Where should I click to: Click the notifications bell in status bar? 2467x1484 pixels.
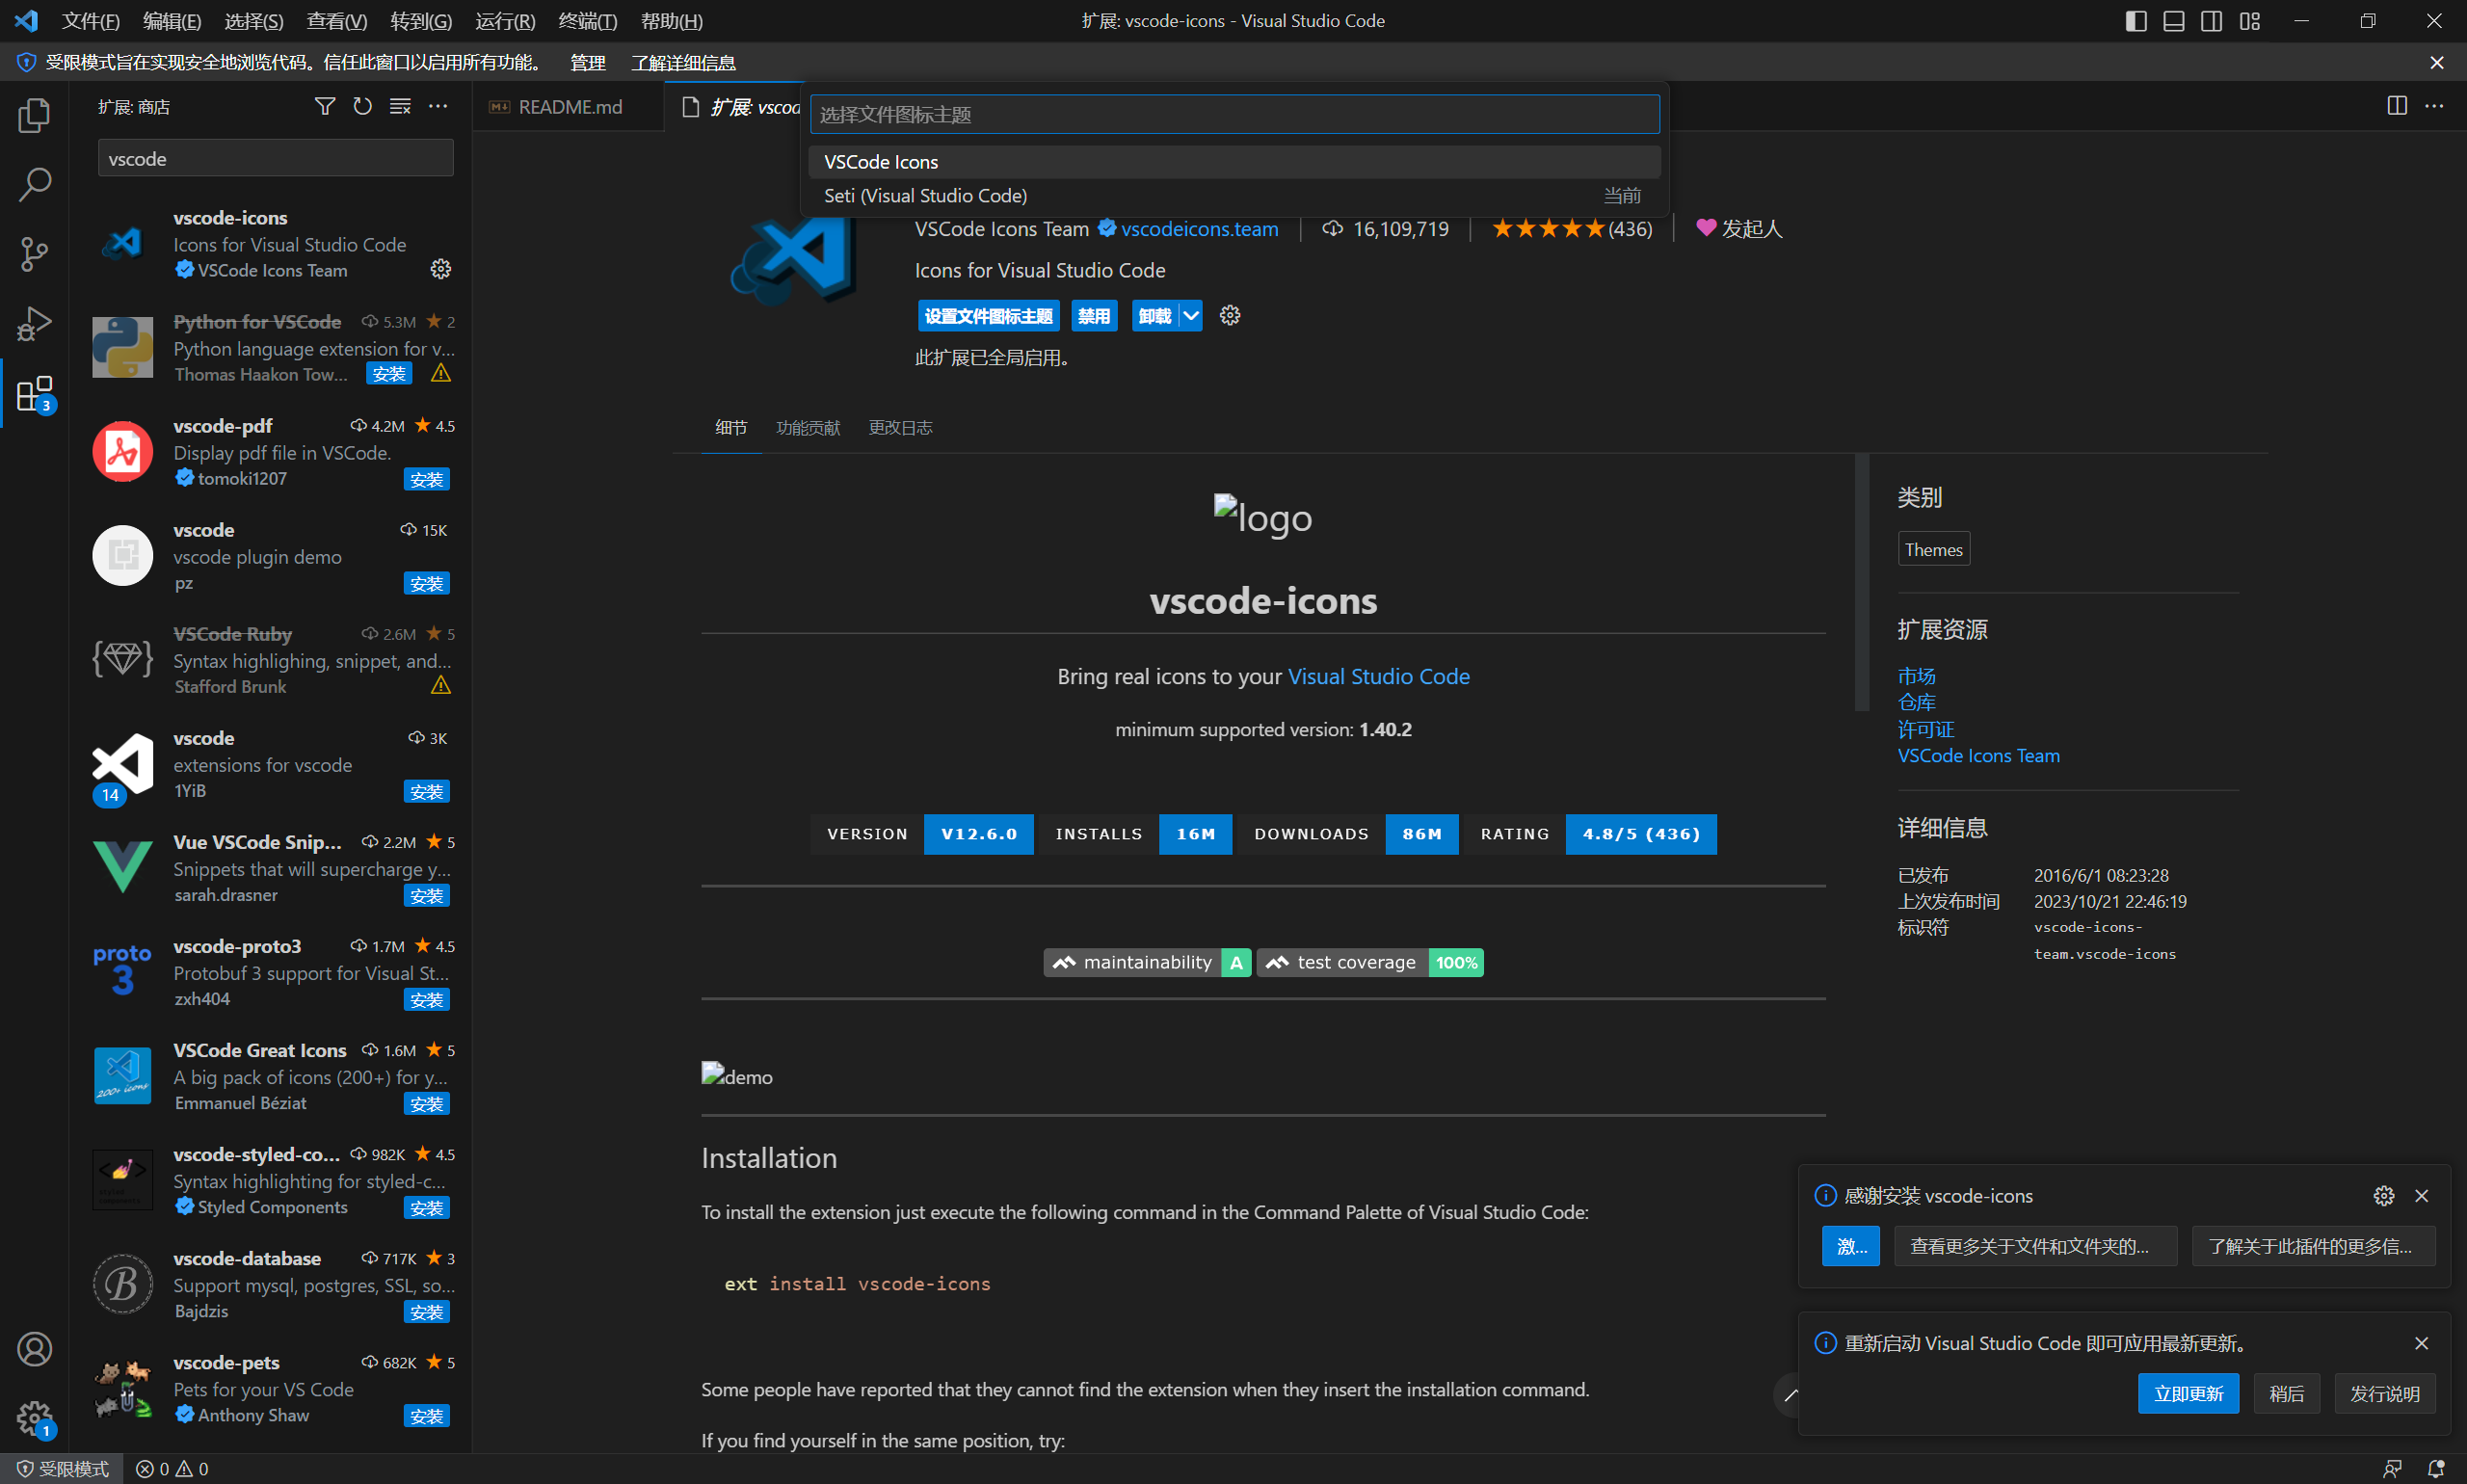[x=2435, y=1469]
